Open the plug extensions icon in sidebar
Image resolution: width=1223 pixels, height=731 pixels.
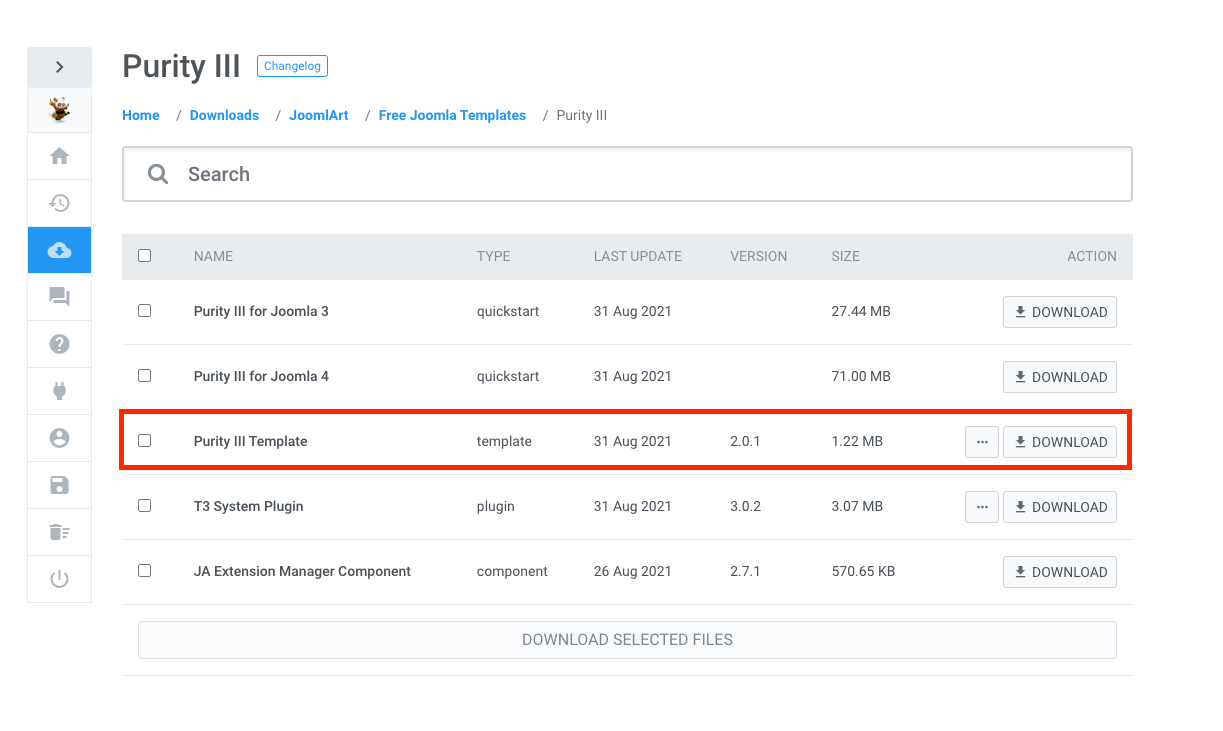point(59,391)
